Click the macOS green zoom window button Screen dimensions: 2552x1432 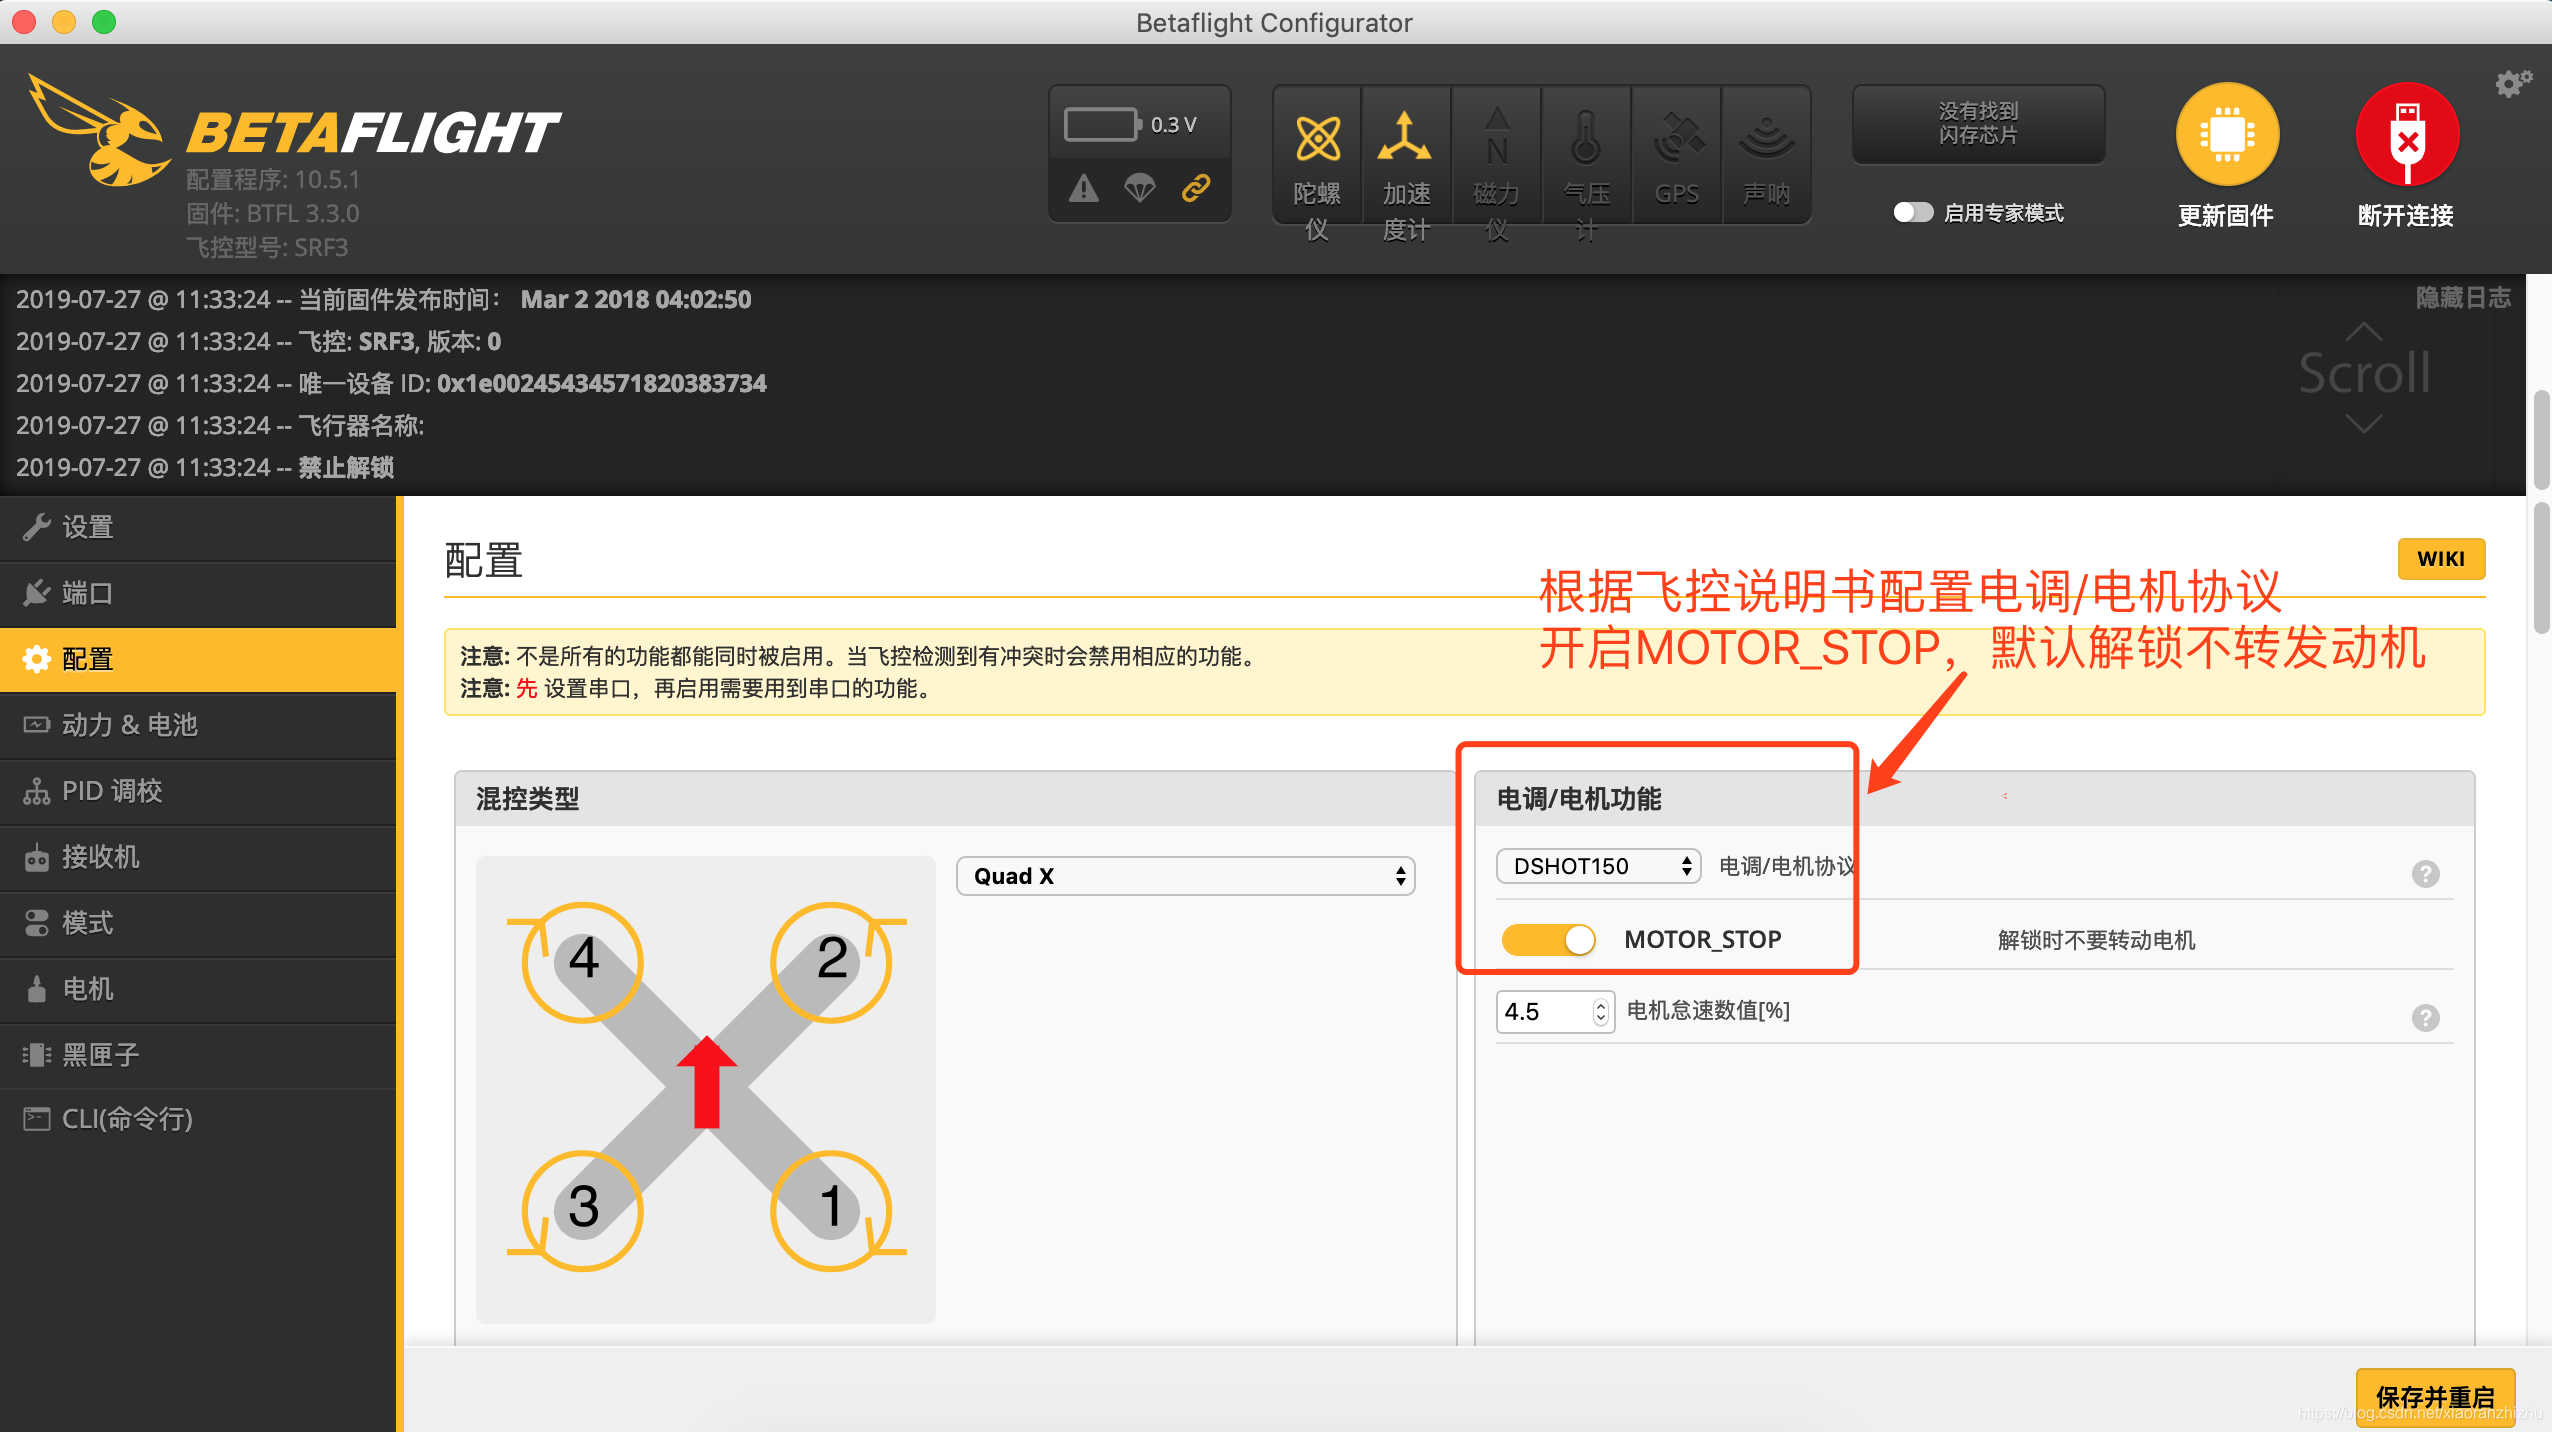pos(104,22)
